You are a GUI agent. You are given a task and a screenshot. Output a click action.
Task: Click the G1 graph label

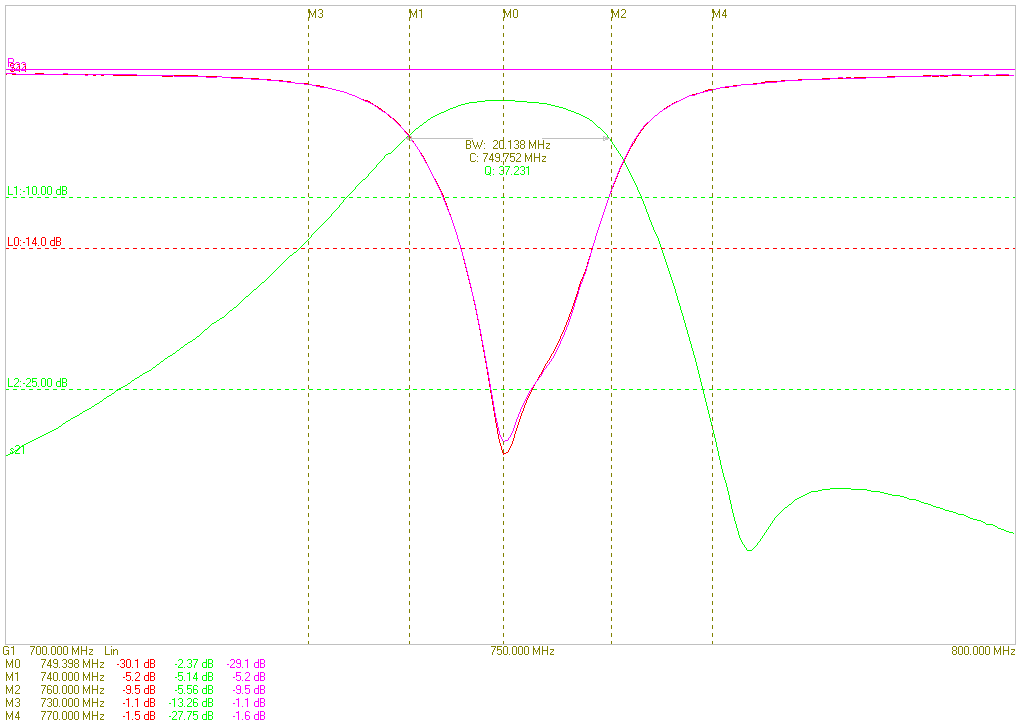(9, 651)
